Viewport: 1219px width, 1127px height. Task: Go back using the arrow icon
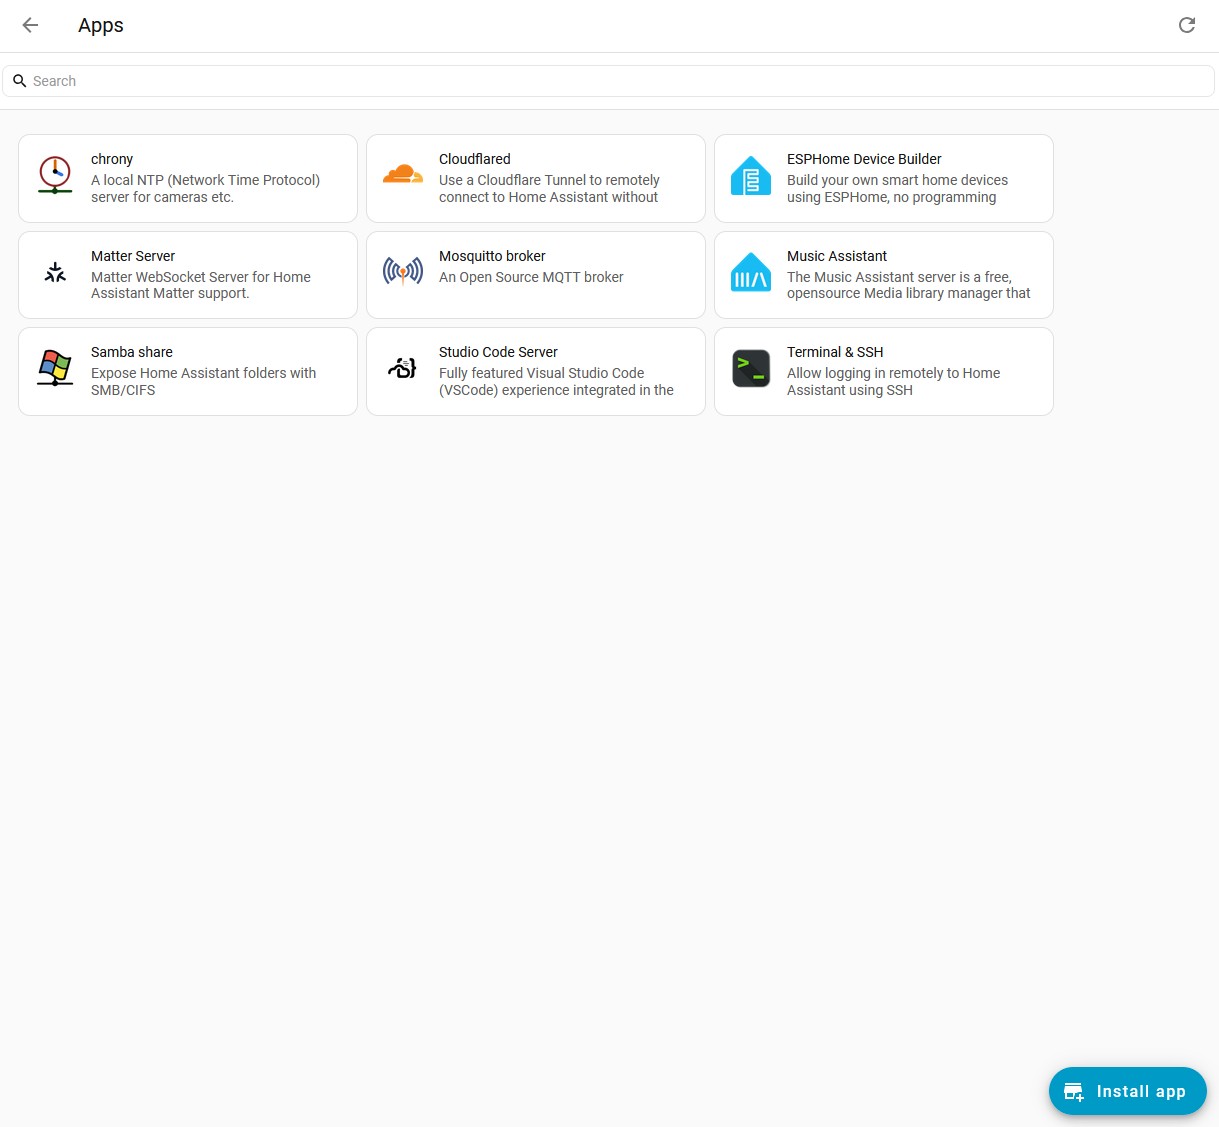30,25
